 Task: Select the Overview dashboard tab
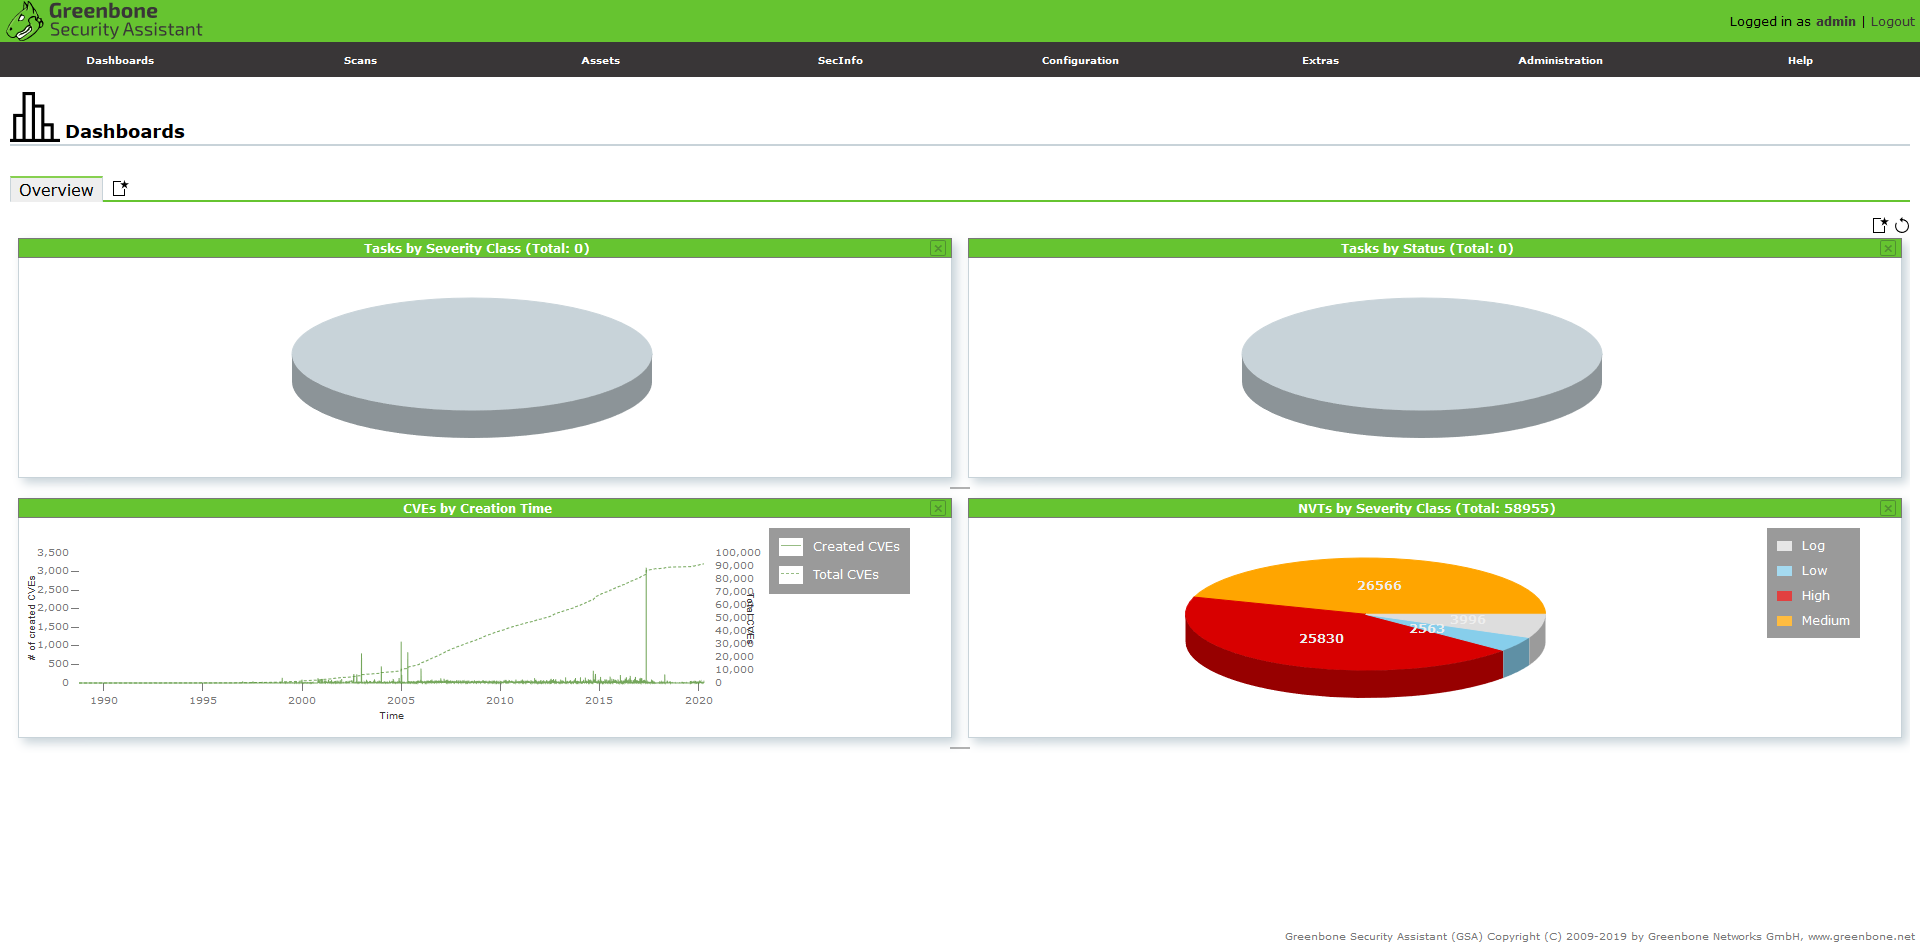[x=56, y=190]
